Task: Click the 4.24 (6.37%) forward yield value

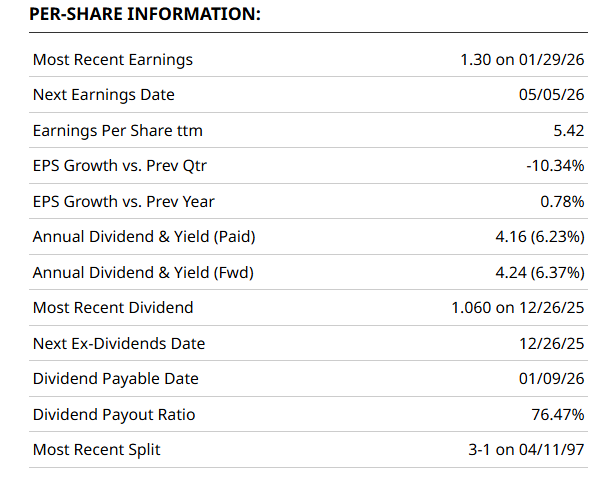Action: (x=531, y=272)
